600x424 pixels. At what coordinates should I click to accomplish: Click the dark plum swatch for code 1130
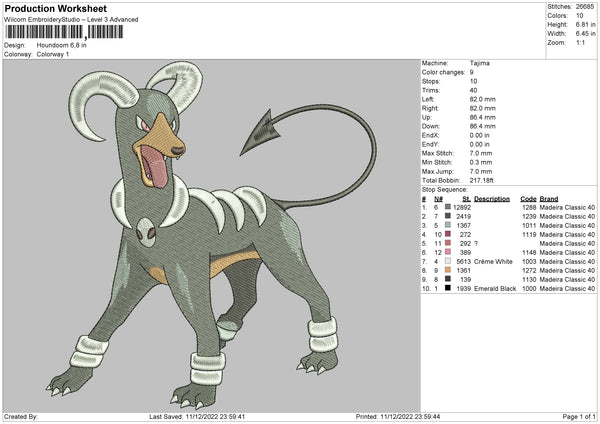point(447,279)
